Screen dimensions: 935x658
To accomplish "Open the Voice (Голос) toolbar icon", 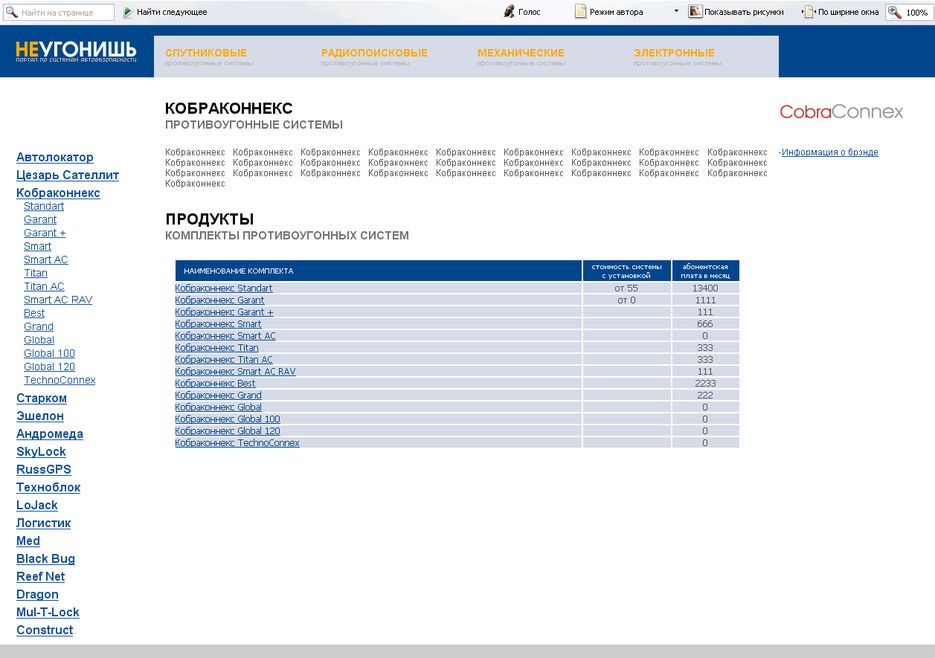I will pos(509,11).
